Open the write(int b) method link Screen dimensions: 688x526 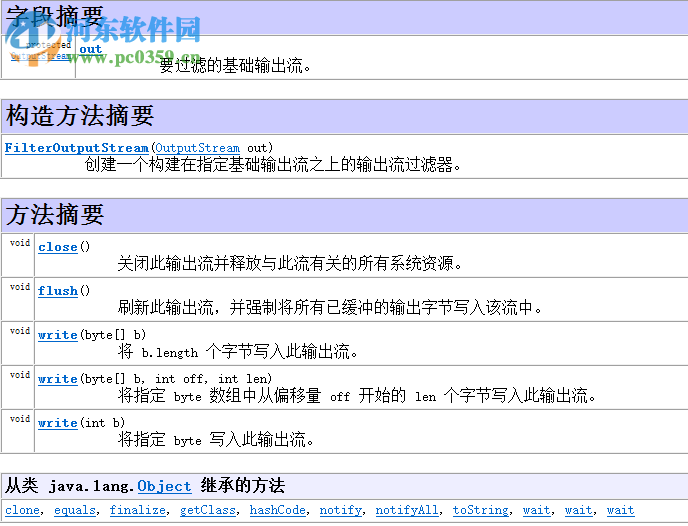58,423
